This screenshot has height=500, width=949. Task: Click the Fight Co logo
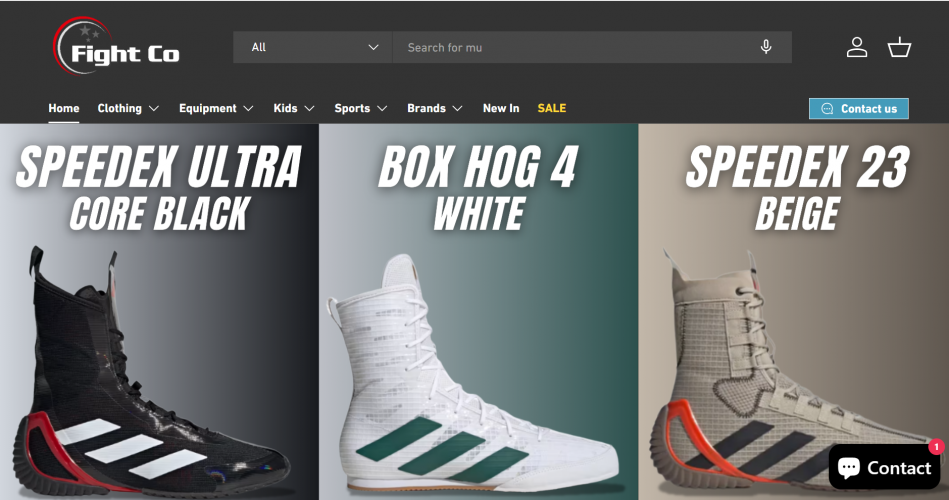(x=116, y=47)
